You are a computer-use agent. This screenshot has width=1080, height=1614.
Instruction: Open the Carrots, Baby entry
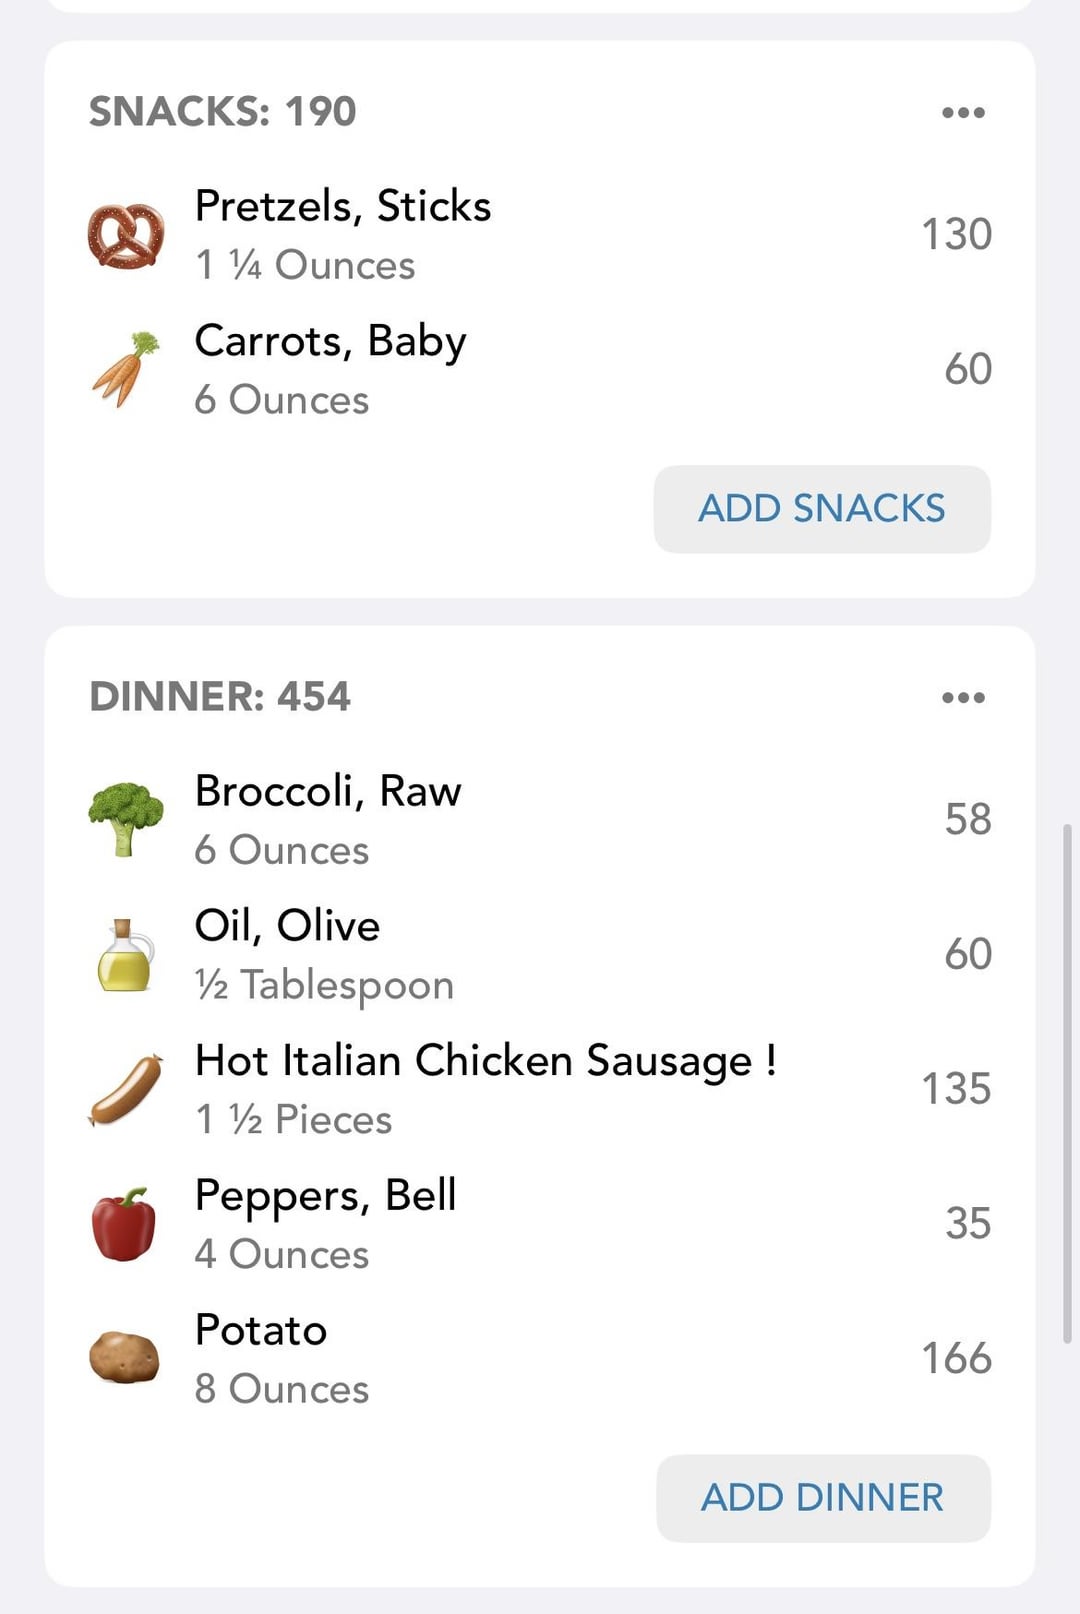click(x=540, y=369)
